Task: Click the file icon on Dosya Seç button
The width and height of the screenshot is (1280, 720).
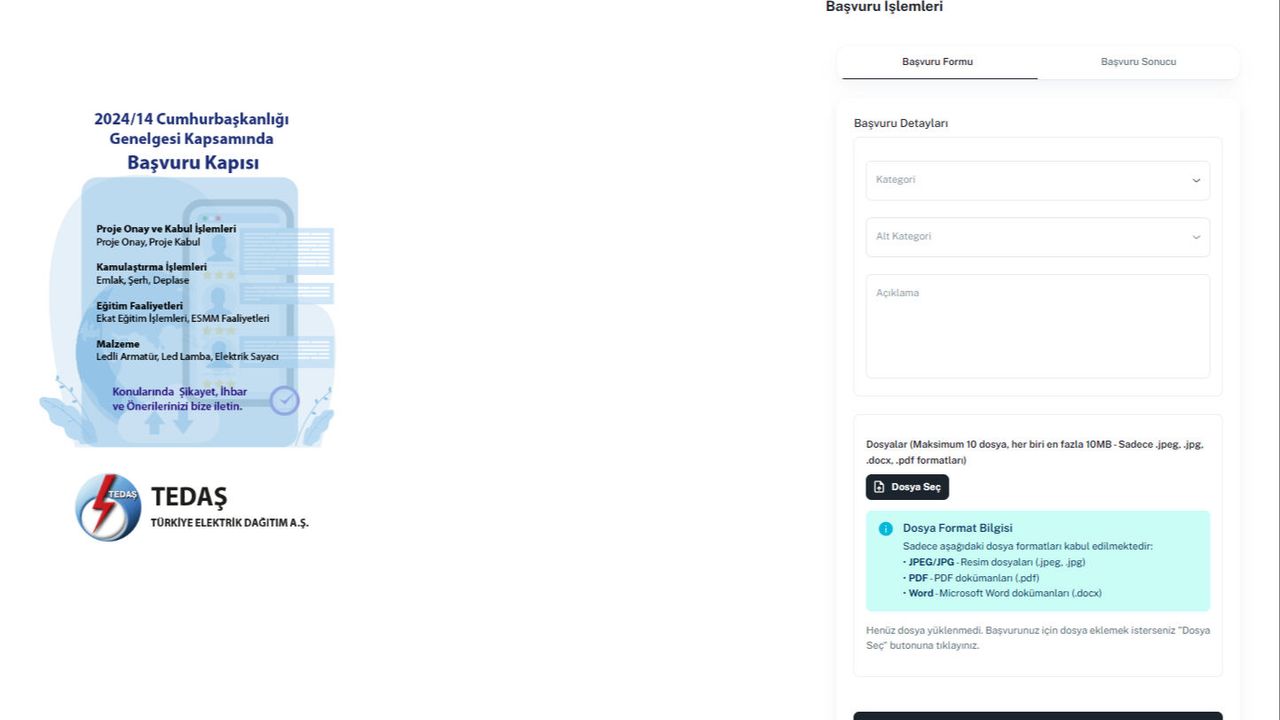Action: pyautogui.click(x=879, y=487)
